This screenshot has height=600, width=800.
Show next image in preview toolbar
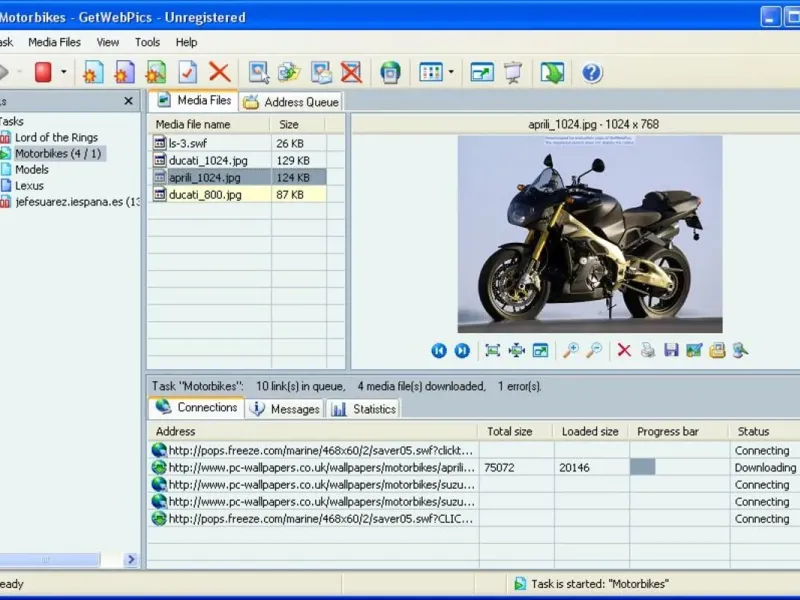click(x=462, y=350)
